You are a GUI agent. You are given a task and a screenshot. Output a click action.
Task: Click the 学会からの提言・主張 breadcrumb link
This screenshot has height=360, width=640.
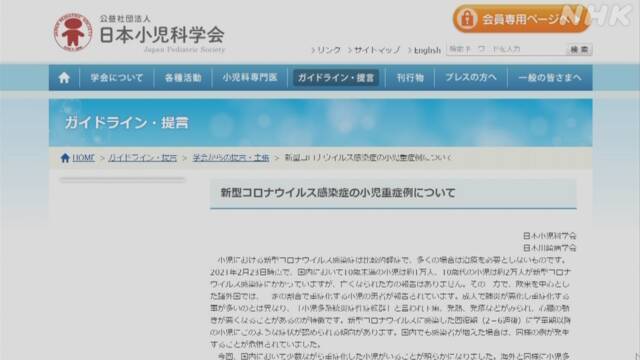tap(231, 158)
